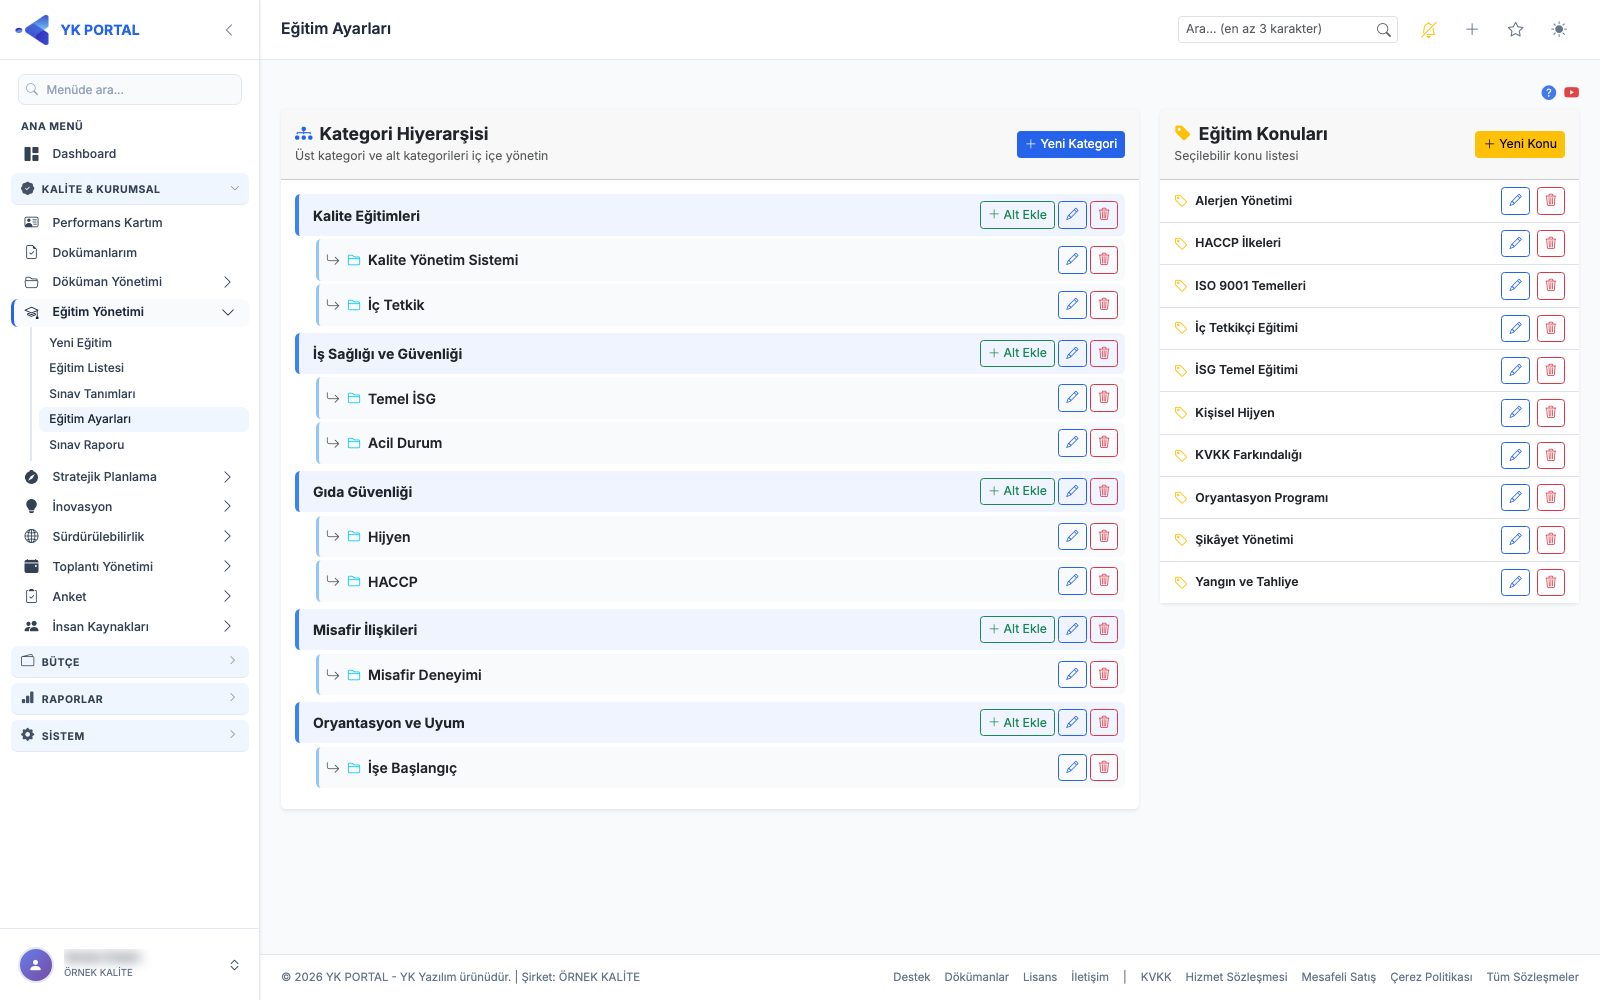Open the Çerez Politikası footer link

pos(1431,977)
